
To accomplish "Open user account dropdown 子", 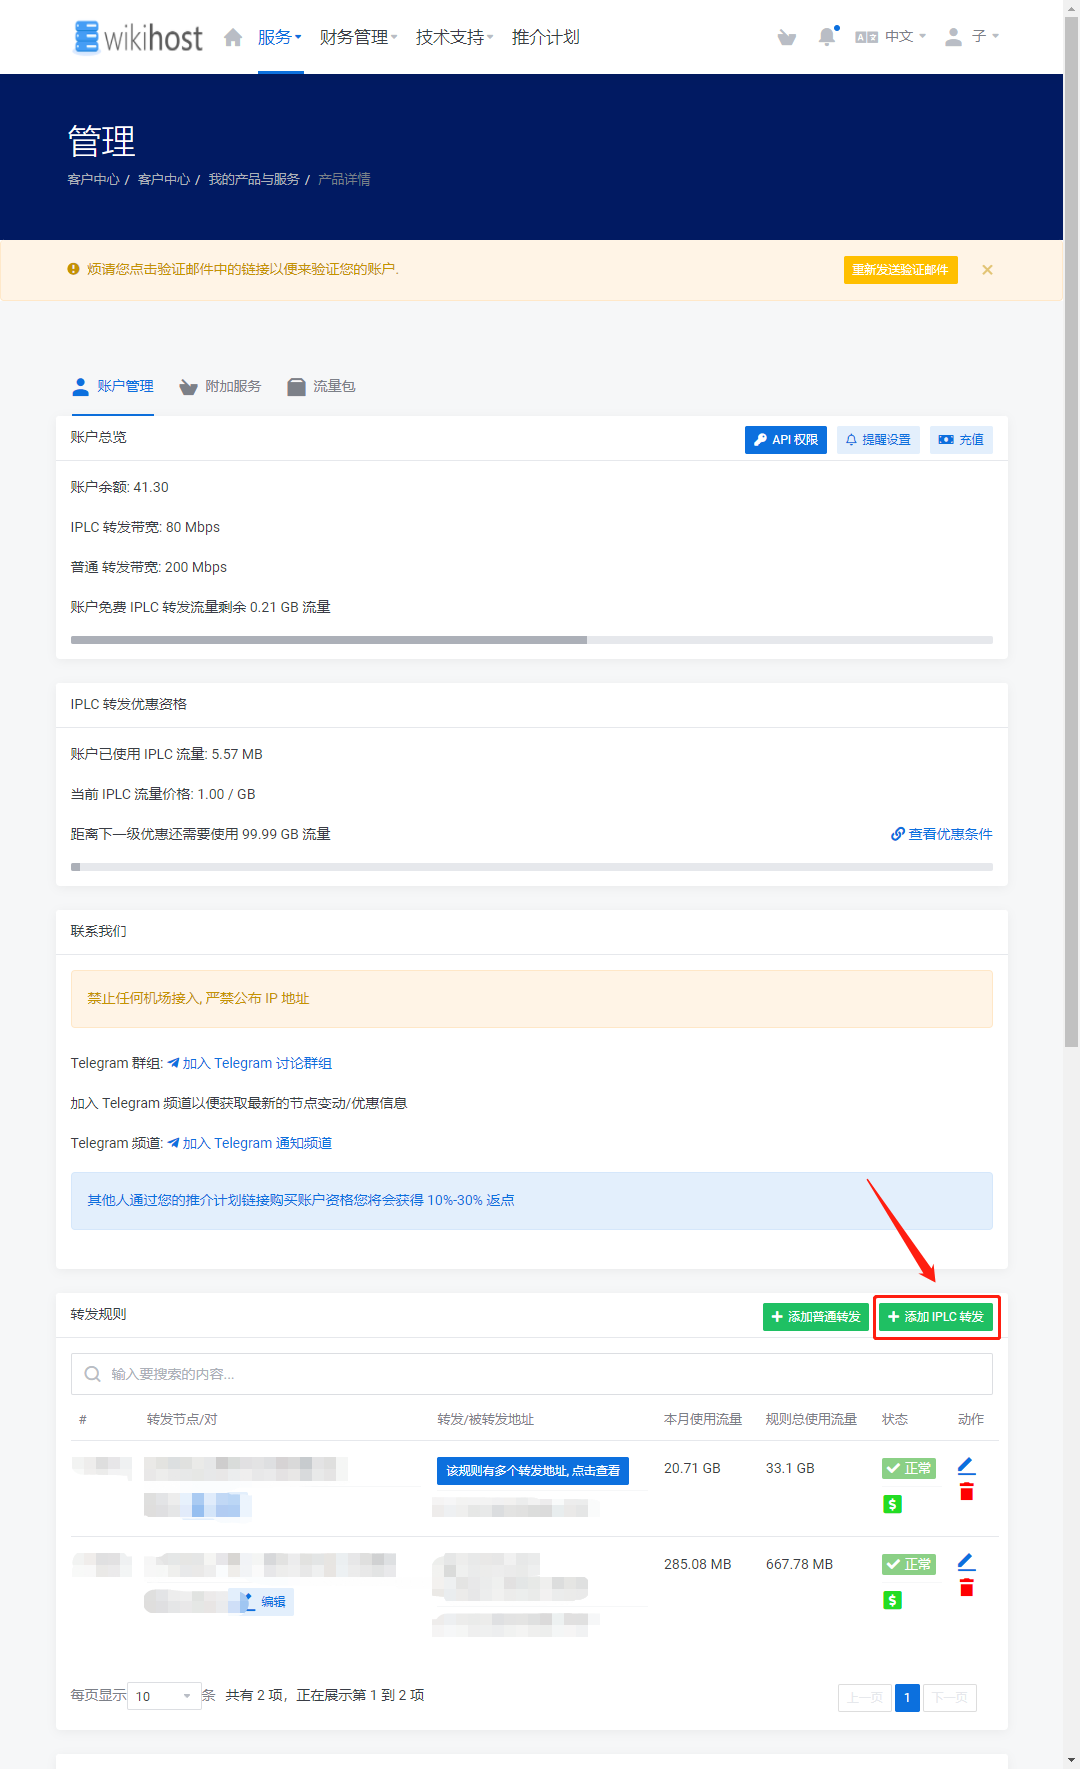I will click(x=972, y=37).
